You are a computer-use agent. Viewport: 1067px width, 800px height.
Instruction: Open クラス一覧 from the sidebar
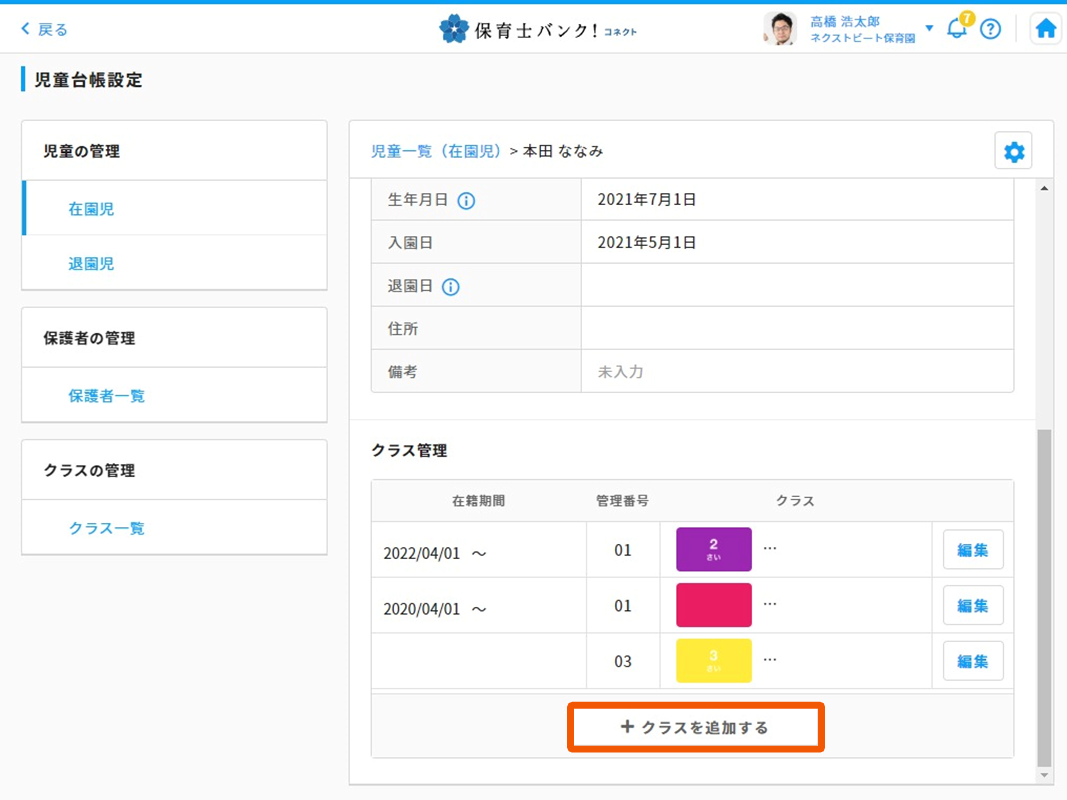tap(106, 528)
